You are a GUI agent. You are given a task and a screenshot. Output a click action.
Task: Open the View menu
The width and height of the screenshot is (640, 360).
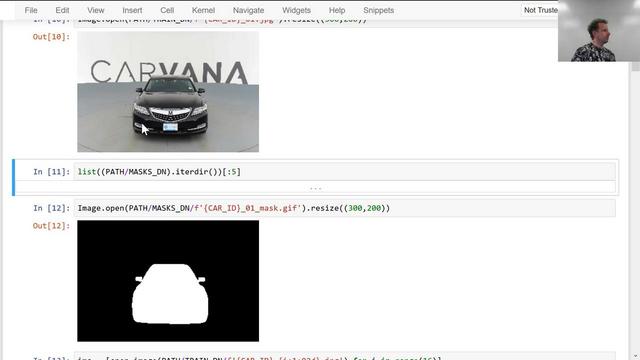tap(96, 10)
